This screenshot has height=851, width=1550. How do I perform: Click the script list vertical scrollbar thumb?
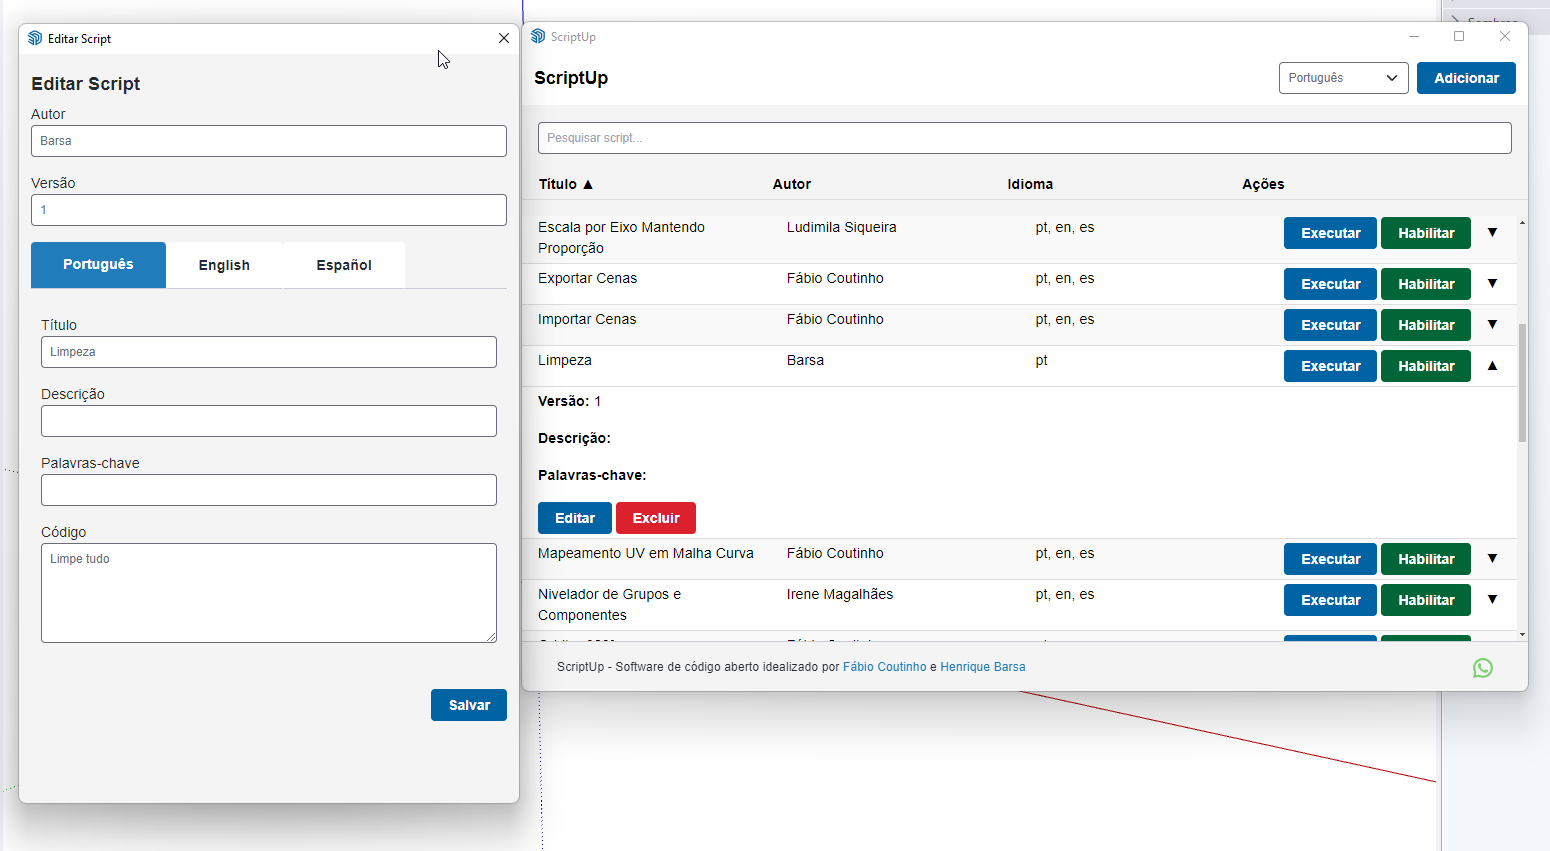pyautogui.click(x=1522, y=383)
